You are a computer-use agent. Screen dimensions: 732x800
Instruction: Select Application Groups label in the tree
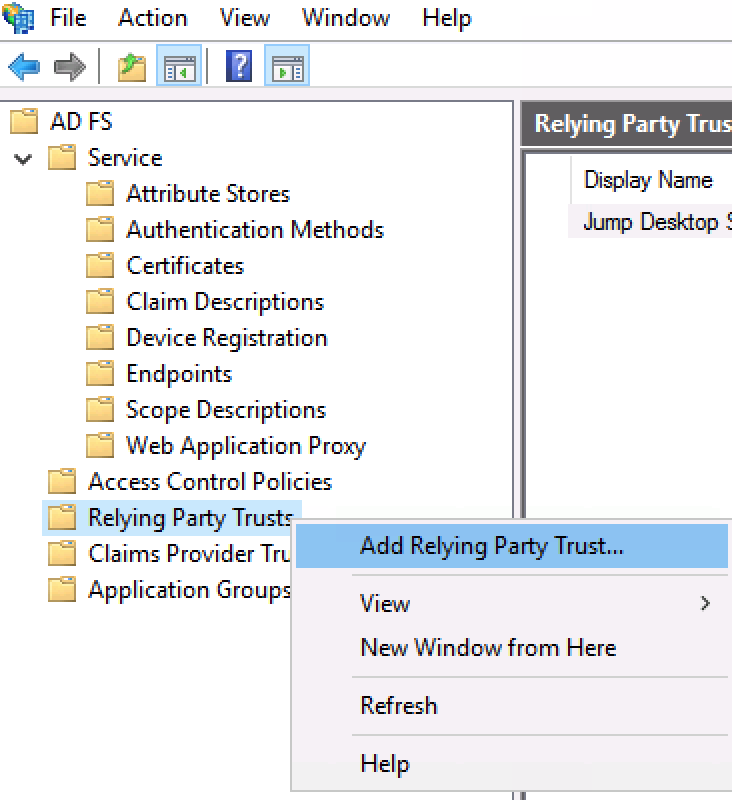click(189, 591)
